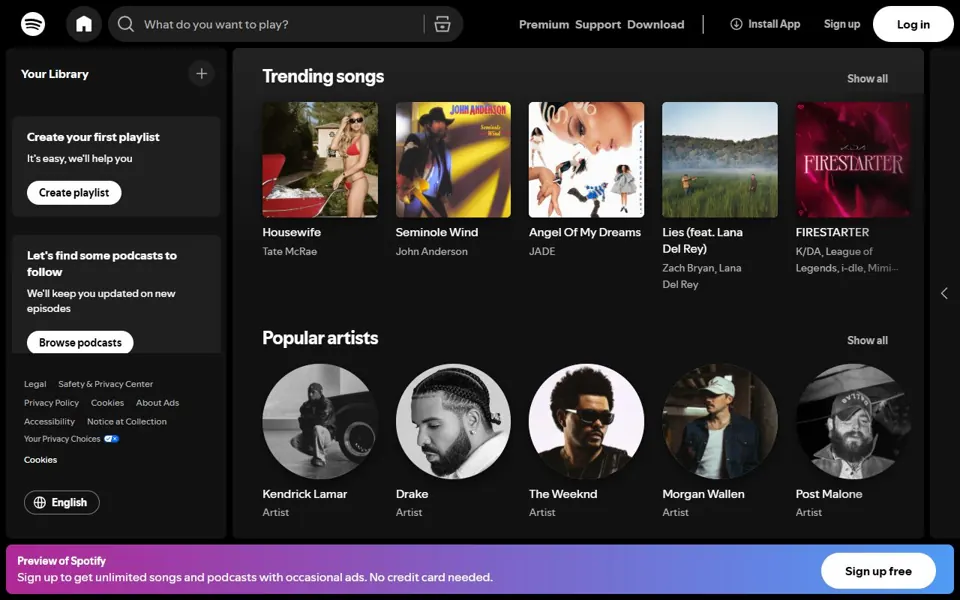
Task: Open the Housewife album cover
Action: (320, 160)
